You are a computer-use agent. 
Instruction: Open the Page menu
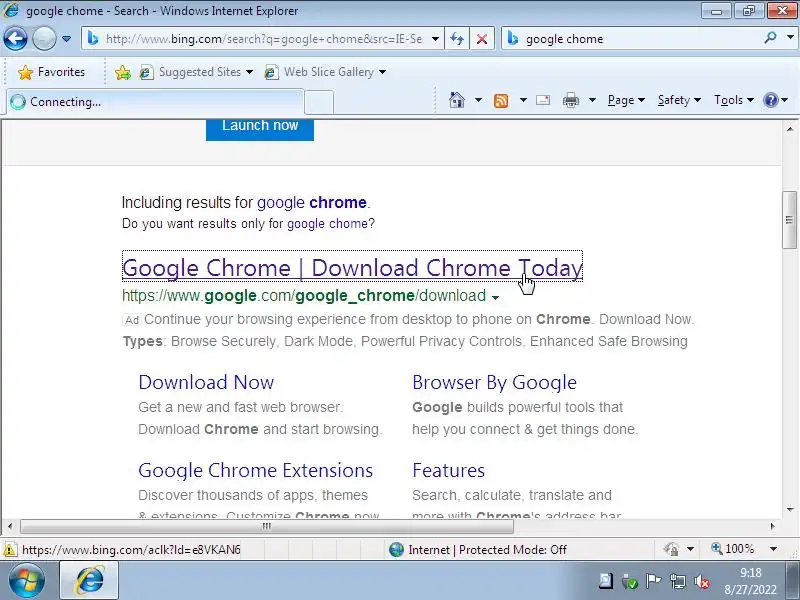[626, 100]
